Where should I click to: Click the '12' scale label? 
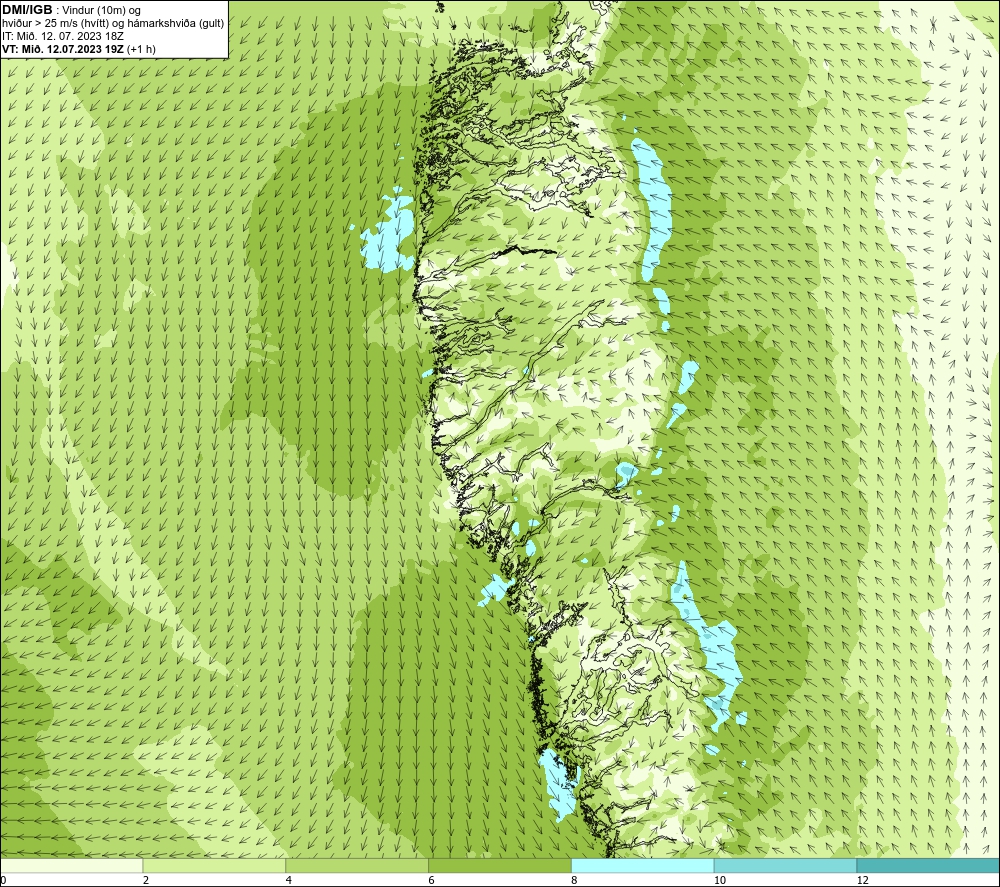pos(863,881)
